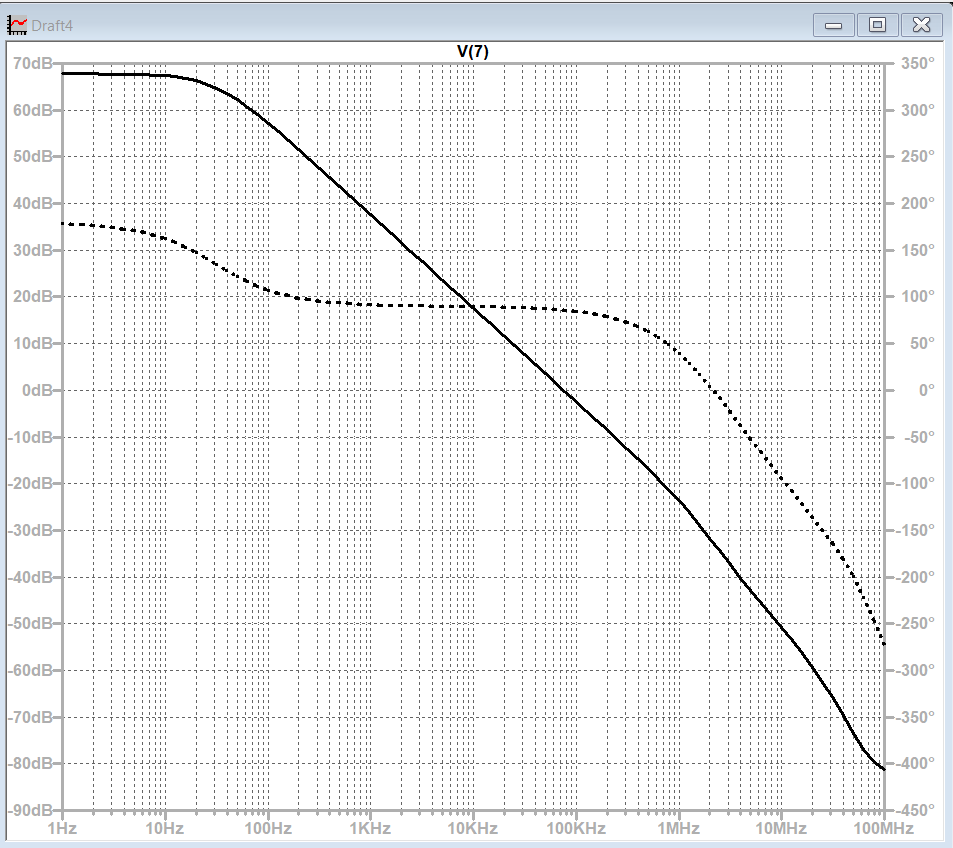
Task: Click the minimize window button
Action: click(x=833, y=24)
